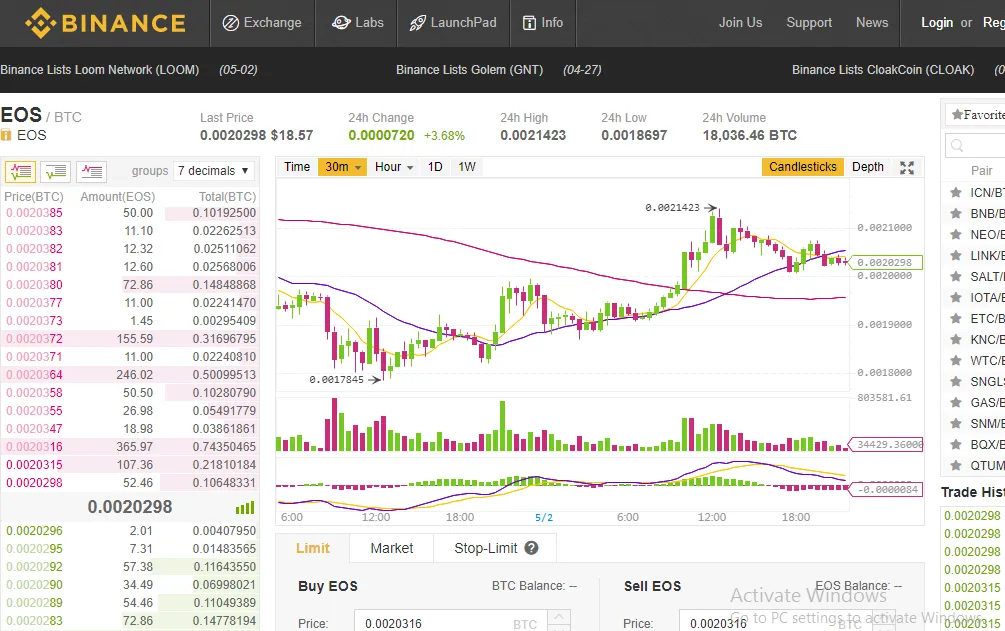This screenshot has width=1005, height=631.
Task: Select sell order at price 0.0020372
Action: 130,339
